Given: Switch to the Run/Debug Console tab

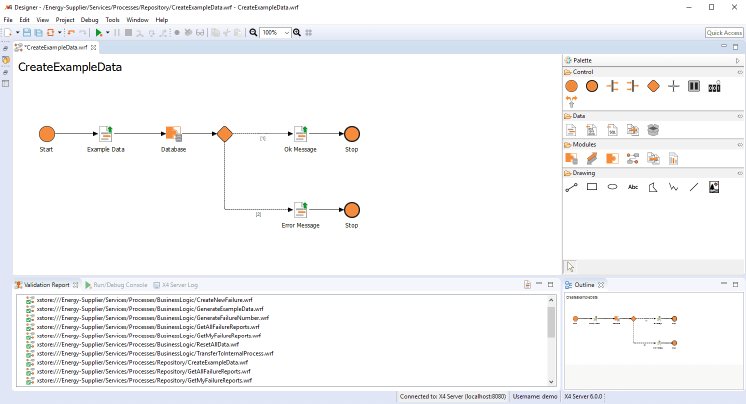Looking at the screenshot, I should pos(118,285).
